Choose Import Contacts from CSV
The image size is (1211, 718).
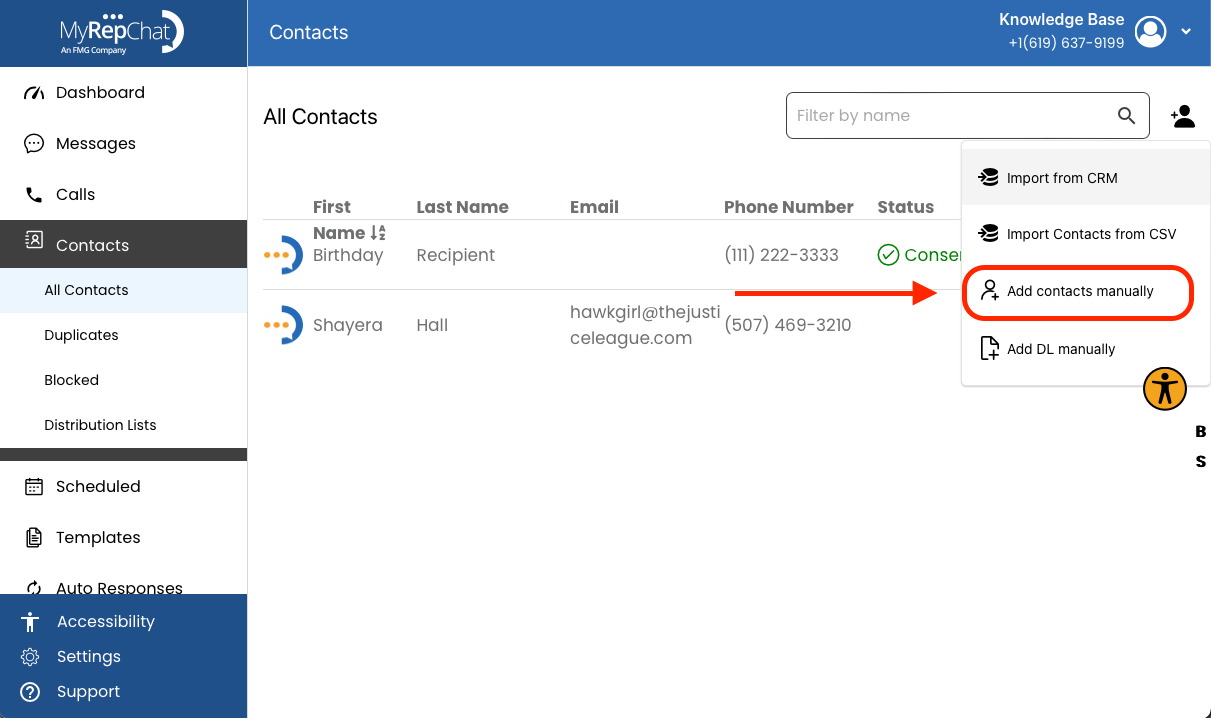[1086, 234]
